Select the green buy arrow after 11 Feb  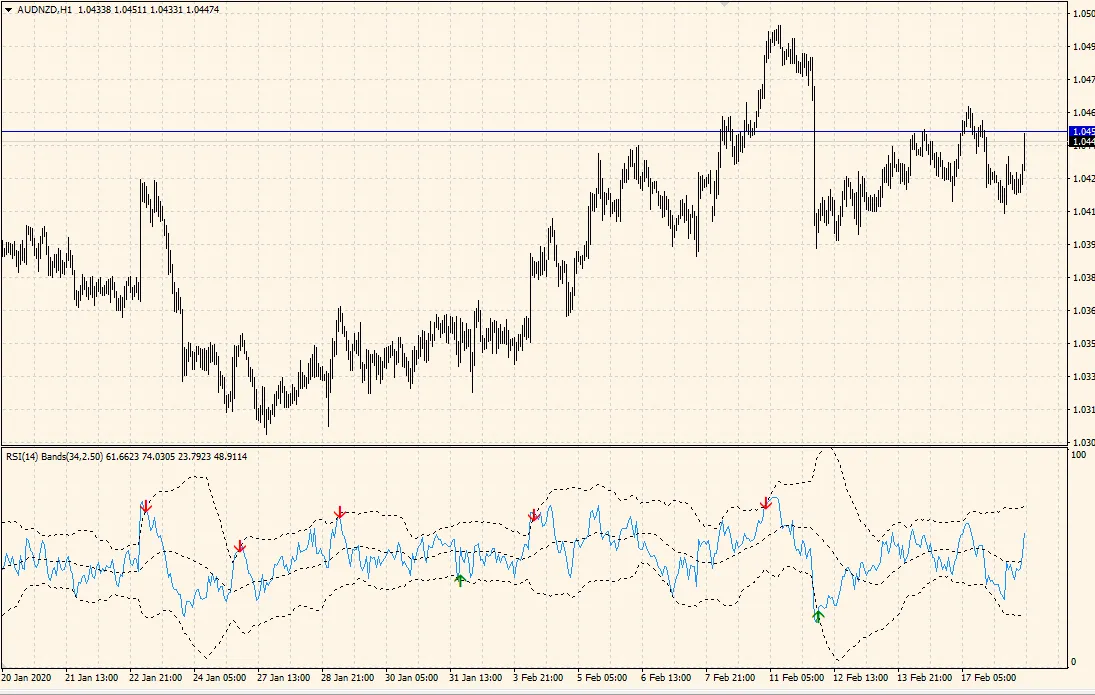817,618
